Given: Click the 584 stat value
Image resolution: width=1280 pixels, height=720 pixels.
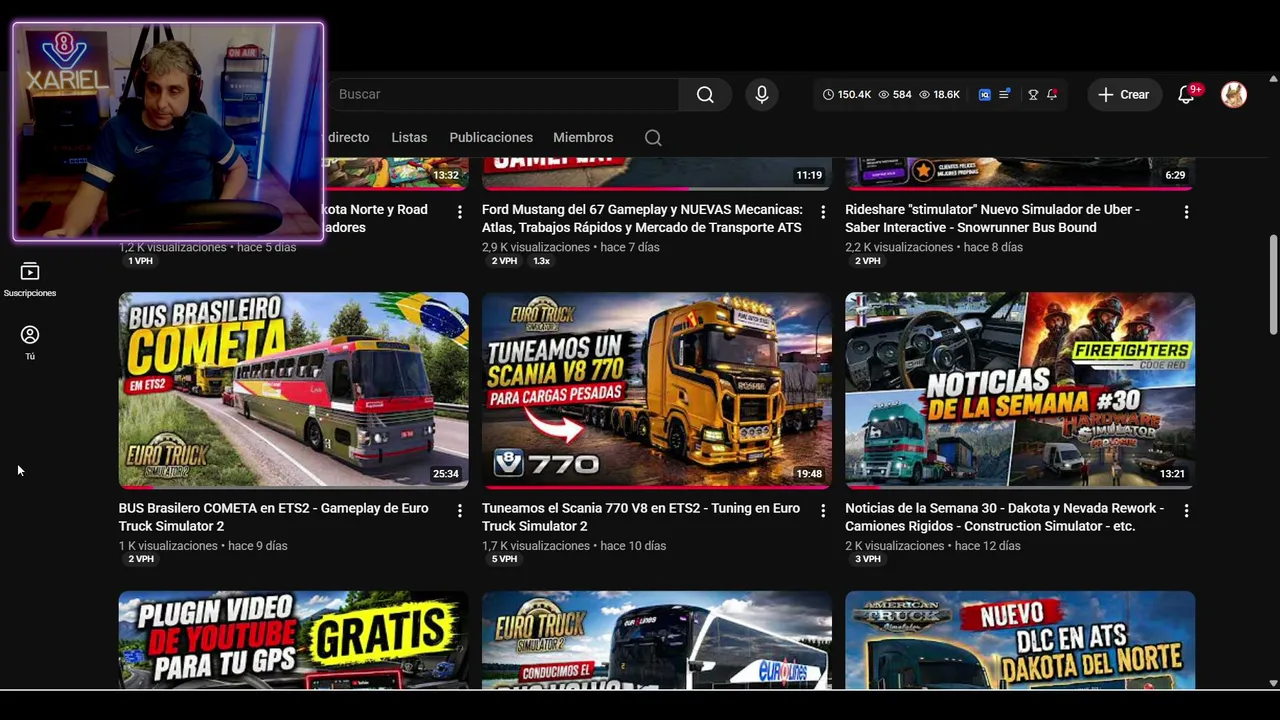Looking at the screenshot, I should [x=902, y=95].
